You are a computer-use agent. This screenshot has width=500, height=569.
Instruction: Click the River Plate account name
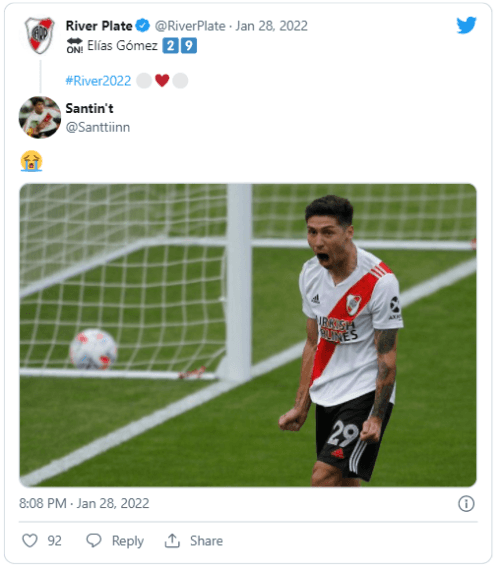tap(99, 26)
